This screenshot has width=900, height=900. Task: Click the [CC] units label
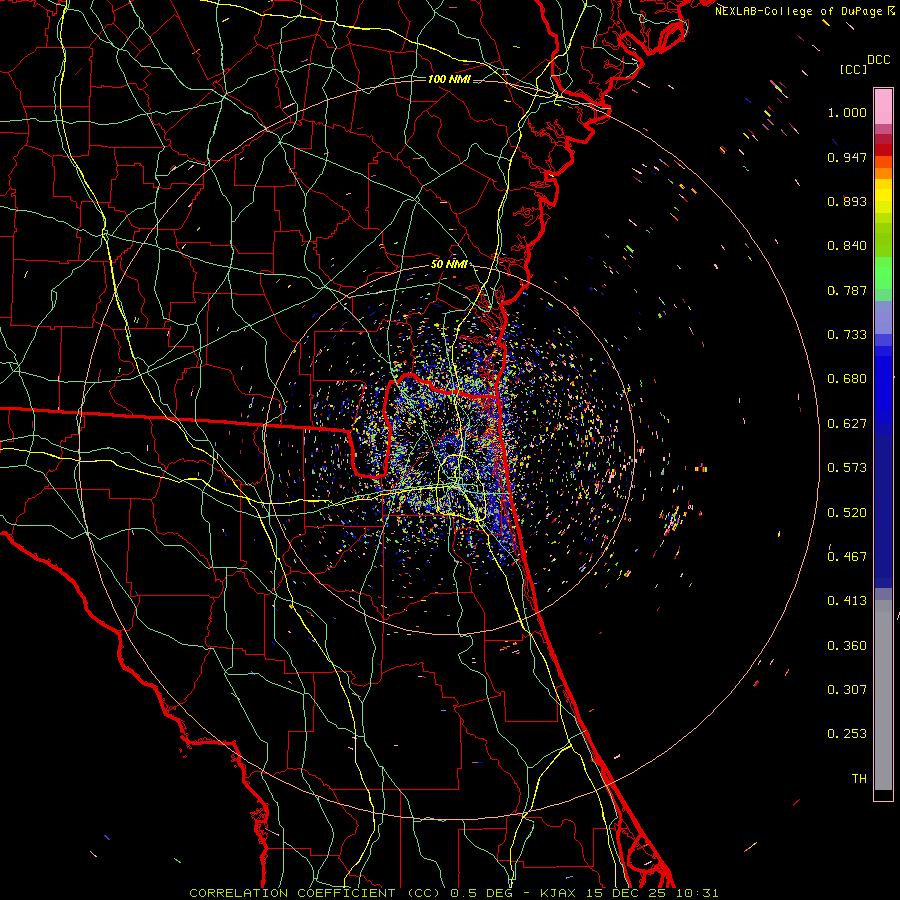pos(854,69)
